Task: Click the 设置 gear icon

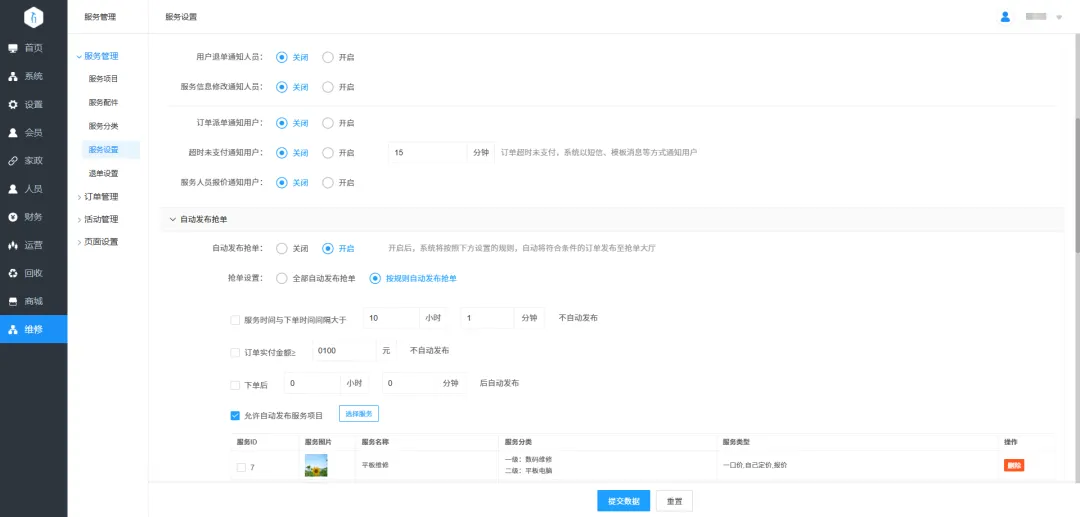Action: [13, 104]
